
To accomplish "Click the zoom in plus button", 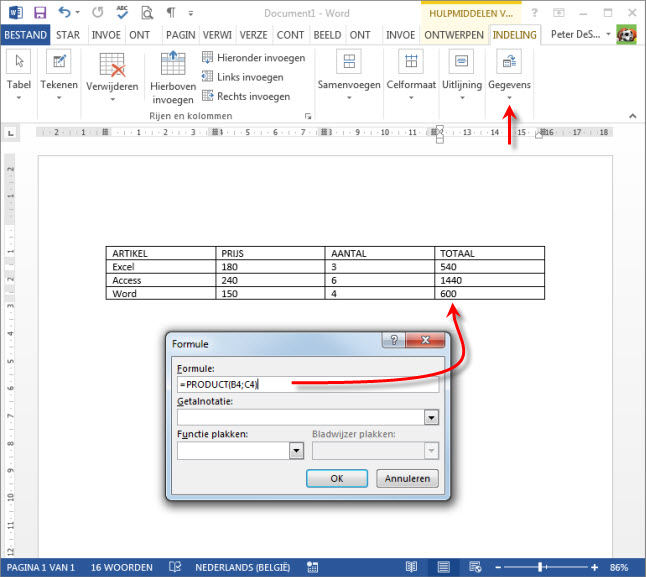I will tap(594, 568).
